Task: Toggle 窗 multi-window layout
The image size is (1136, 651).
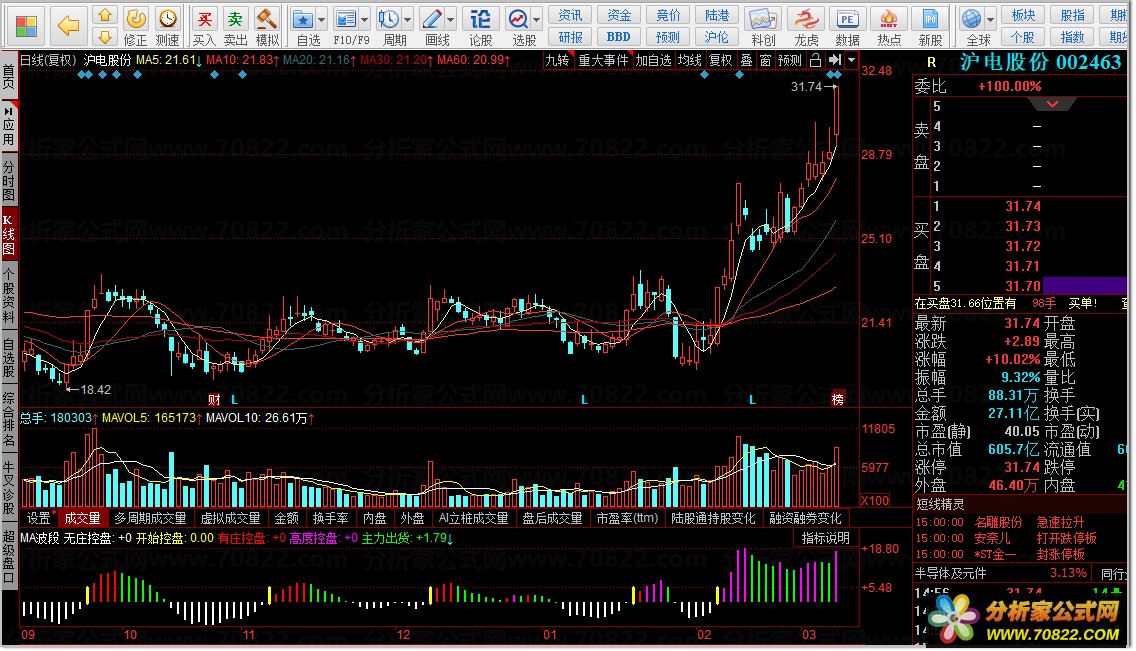Action: [765, 60]
